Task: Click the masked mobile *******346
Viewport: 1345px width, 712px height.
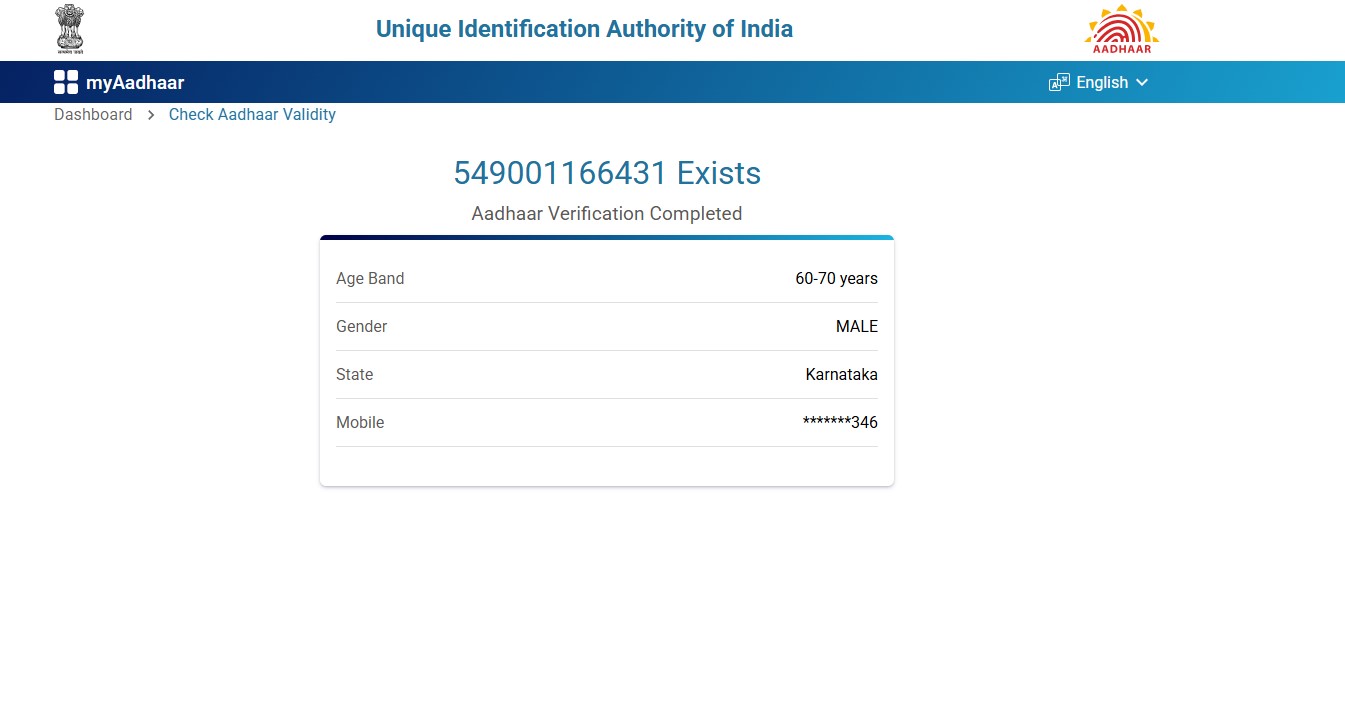Action: [x=840, y=422]
